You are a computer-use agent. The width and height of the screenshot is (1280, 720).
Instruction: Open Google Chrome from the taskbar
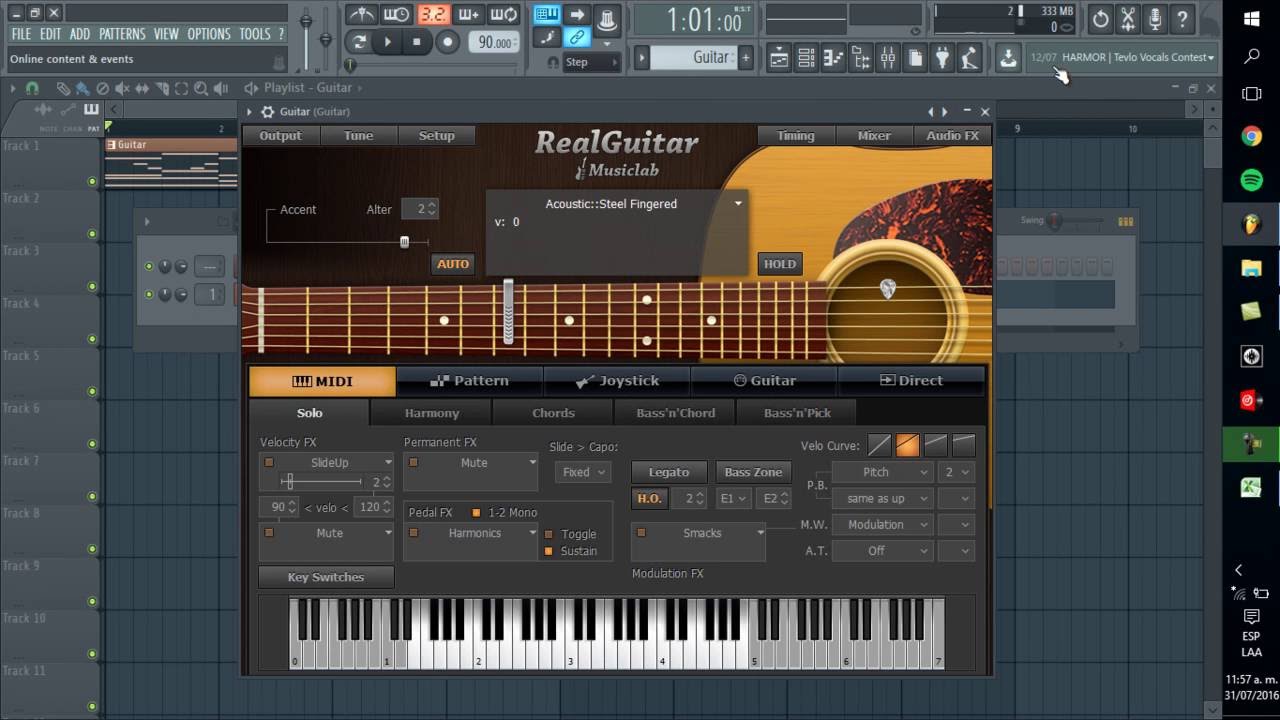(1251, 136)
